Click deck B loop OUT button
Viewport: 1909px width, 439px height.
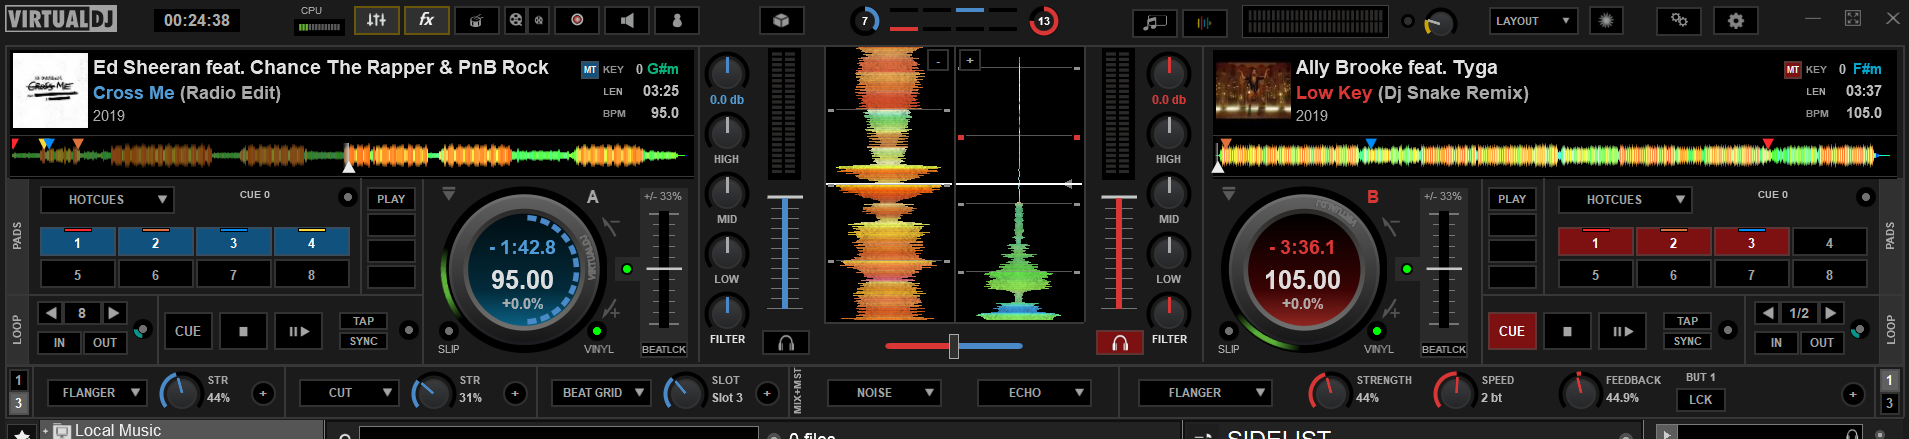tap(1822, 342)
